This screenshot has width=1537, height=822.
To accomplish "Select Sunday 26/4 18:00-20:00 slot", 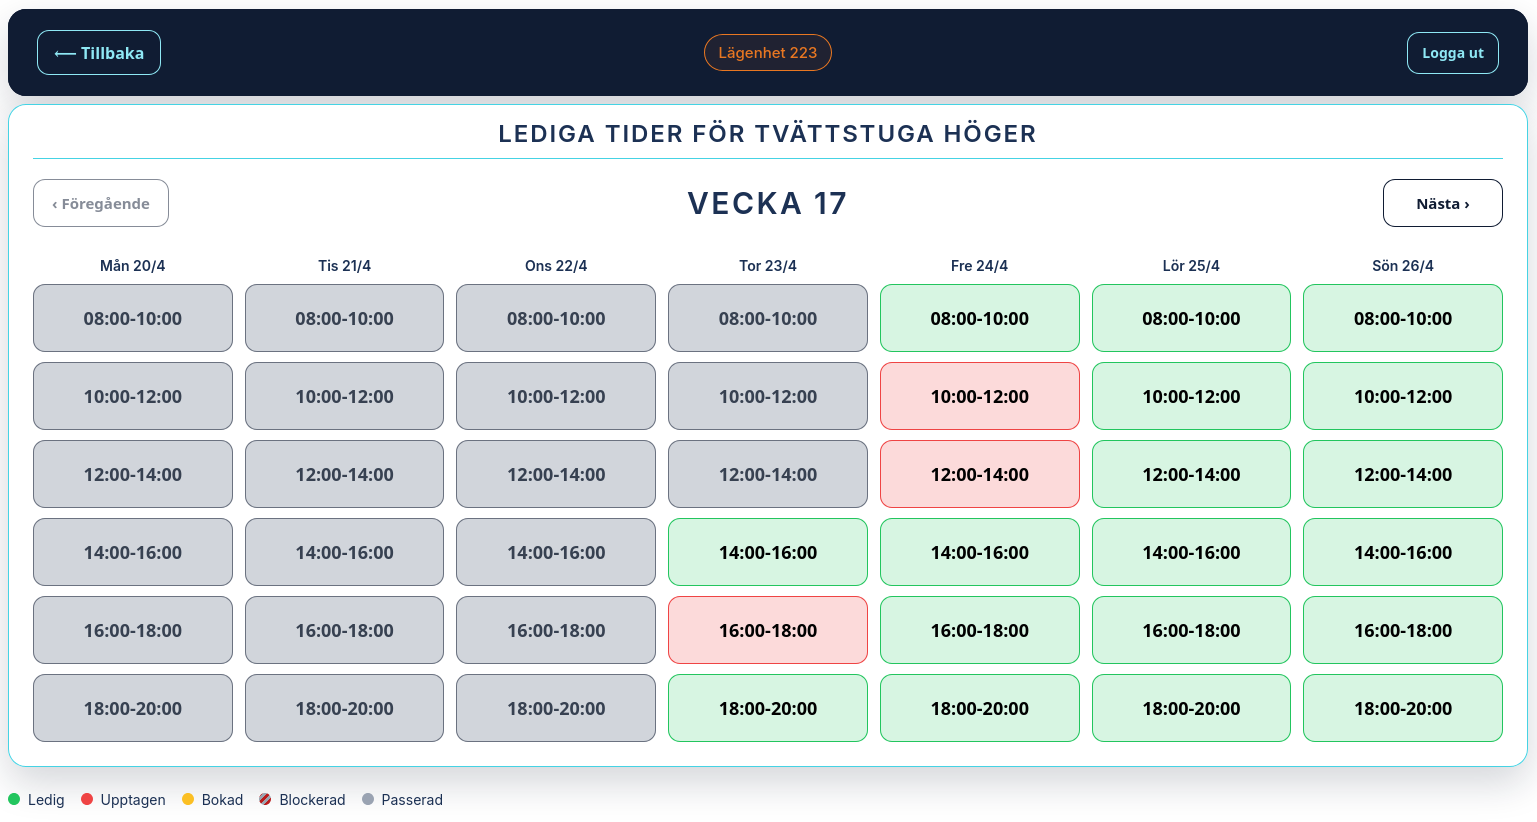I will coord(1402,708).
